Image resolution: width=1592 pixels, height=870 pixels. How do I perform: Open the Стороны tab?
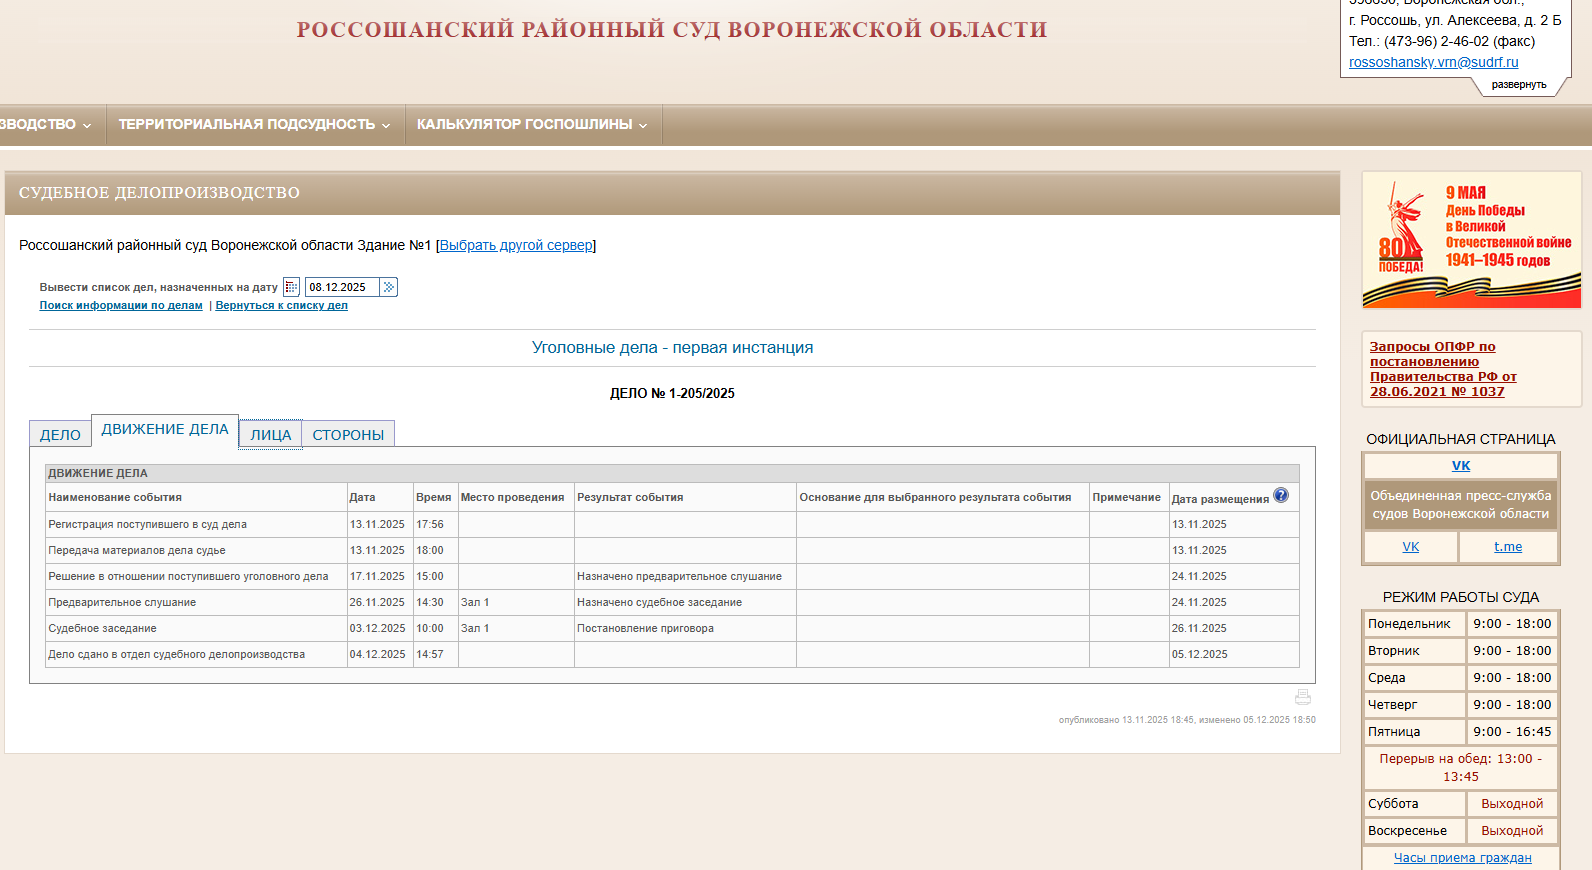coord(348,435)
